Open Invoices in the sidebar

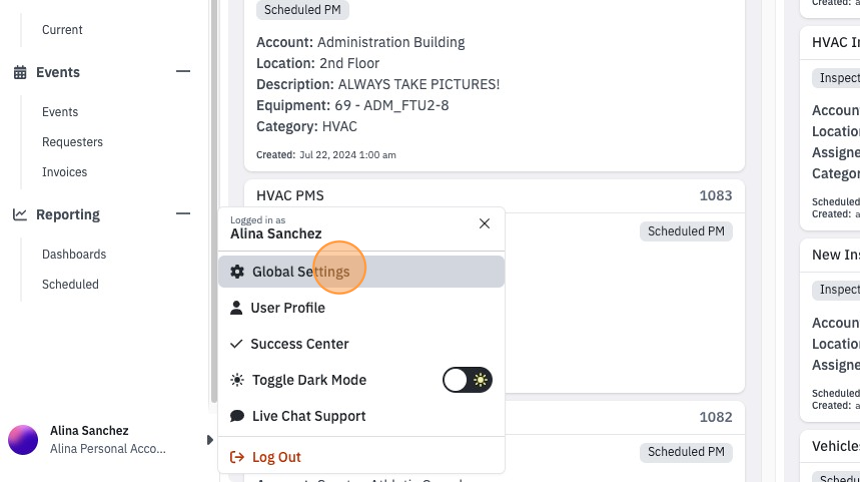(65, 172)
